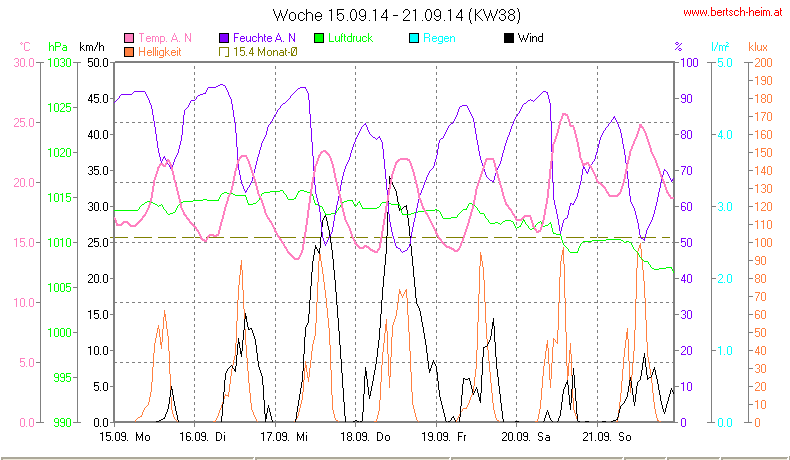
Task: Click the green Luftdruck legend swatch
Action: (x=319, y=38)
